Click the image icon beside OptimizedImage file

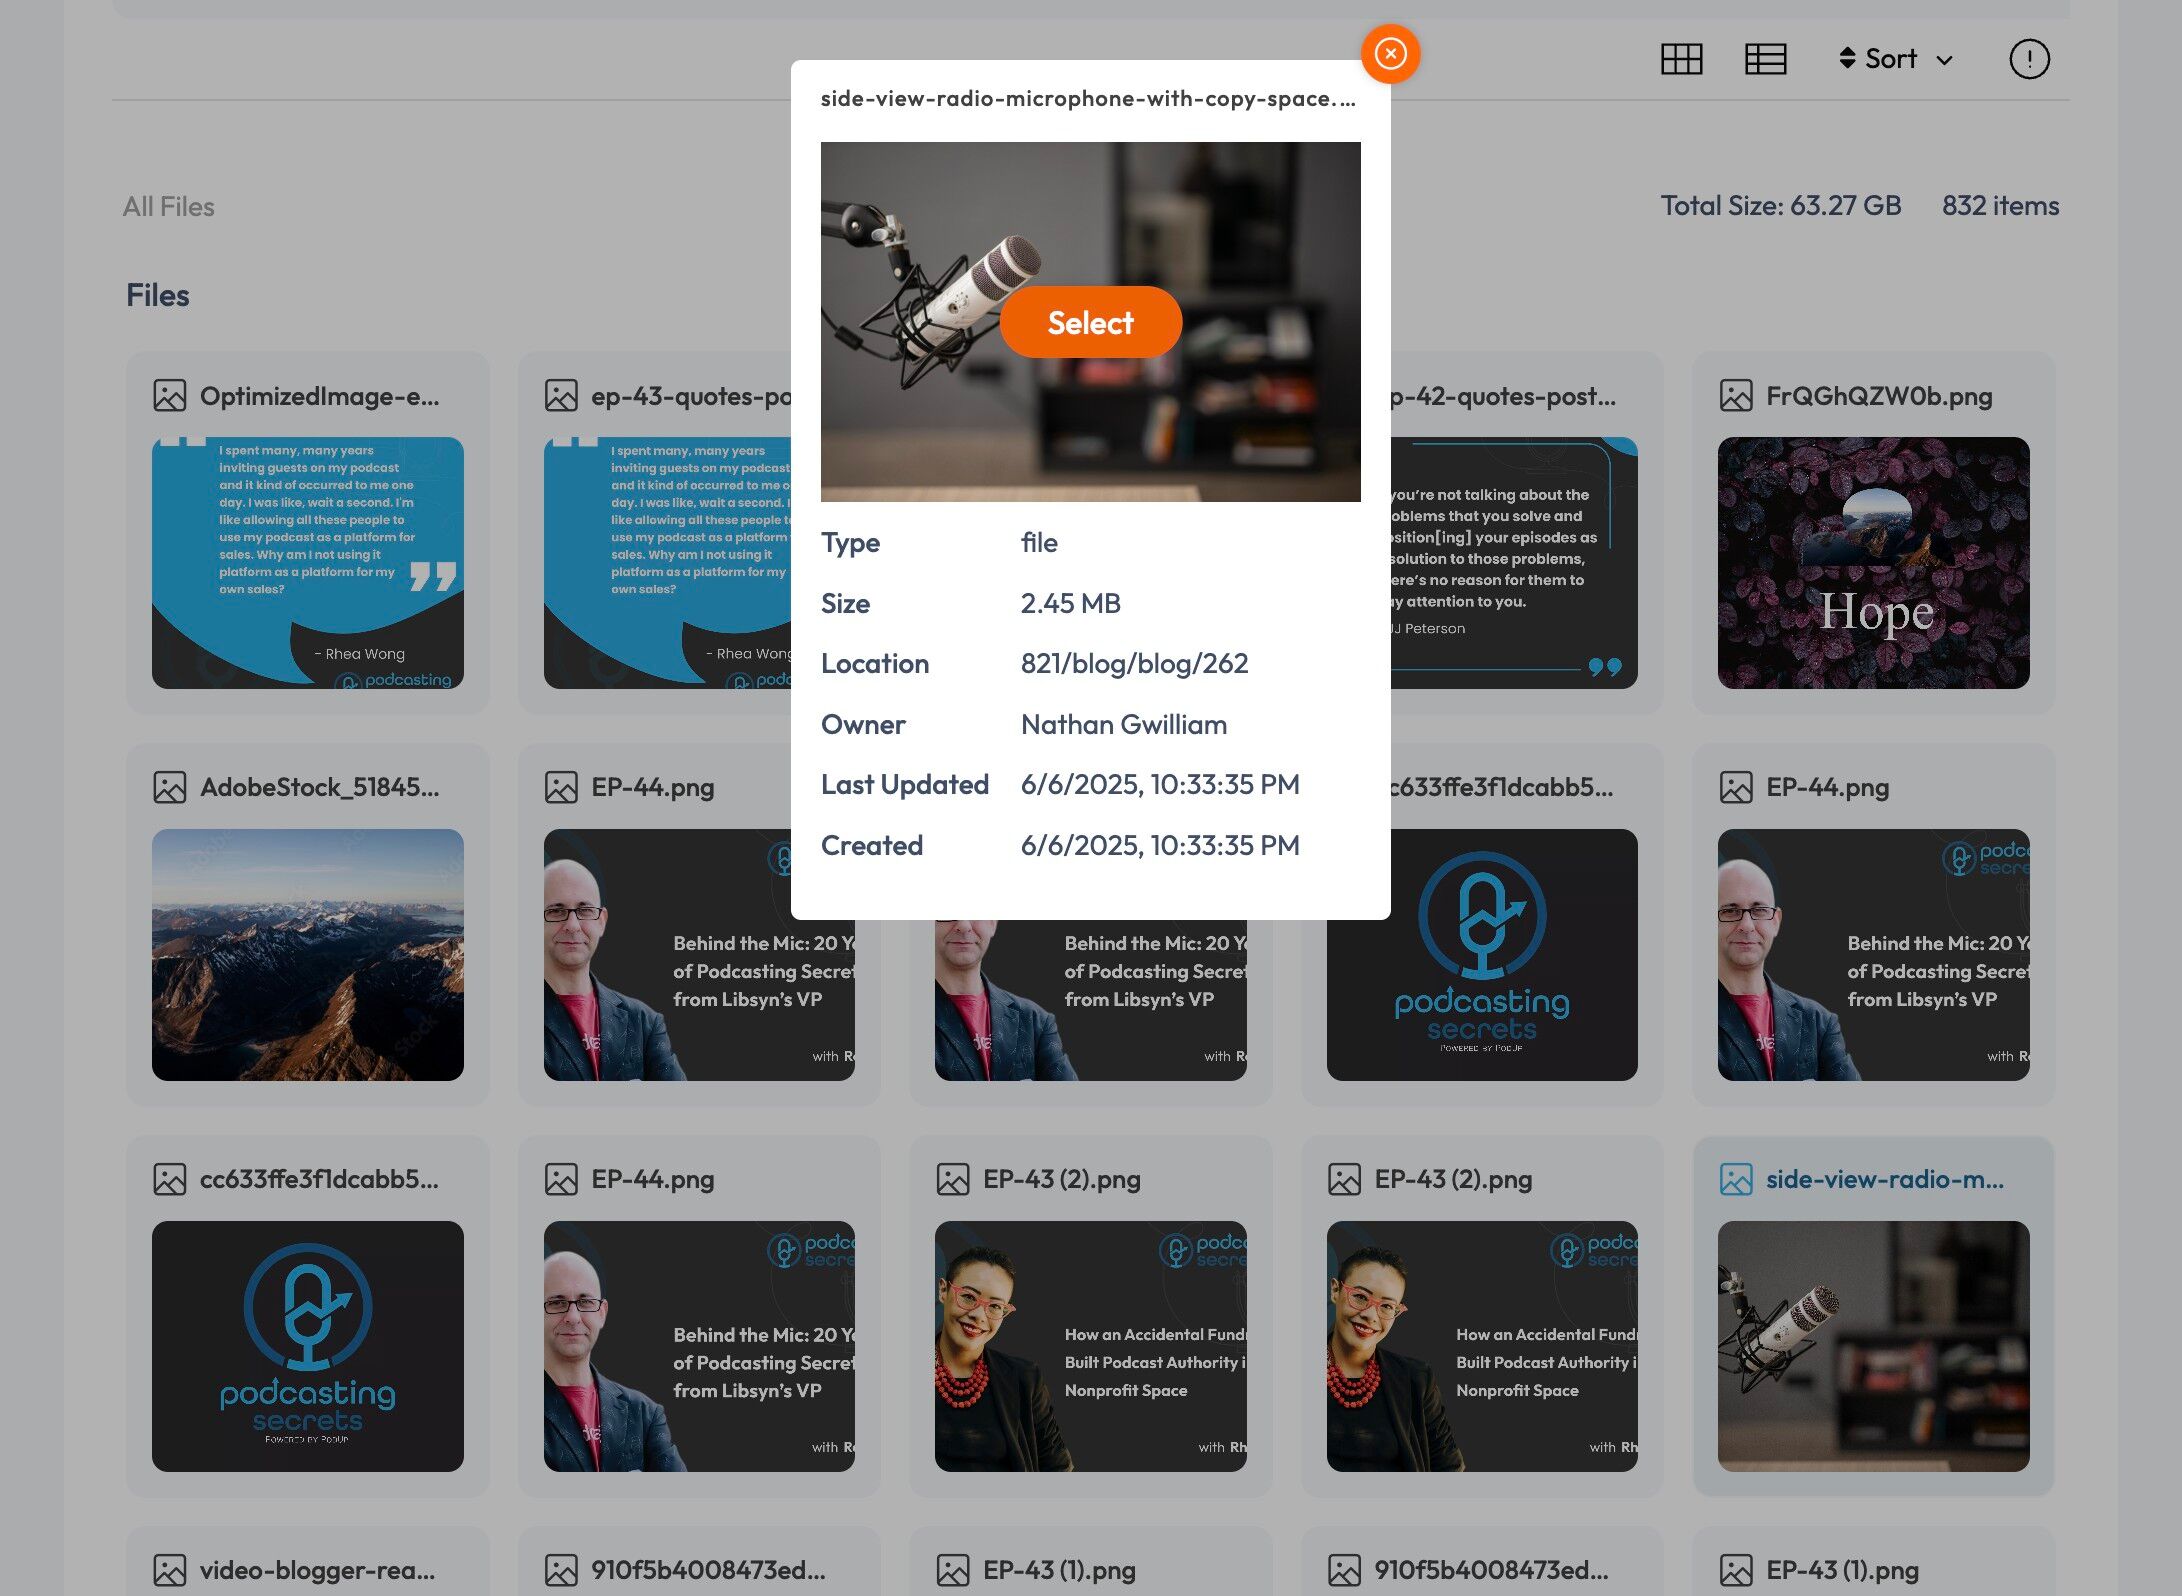[x=170, y=396]
